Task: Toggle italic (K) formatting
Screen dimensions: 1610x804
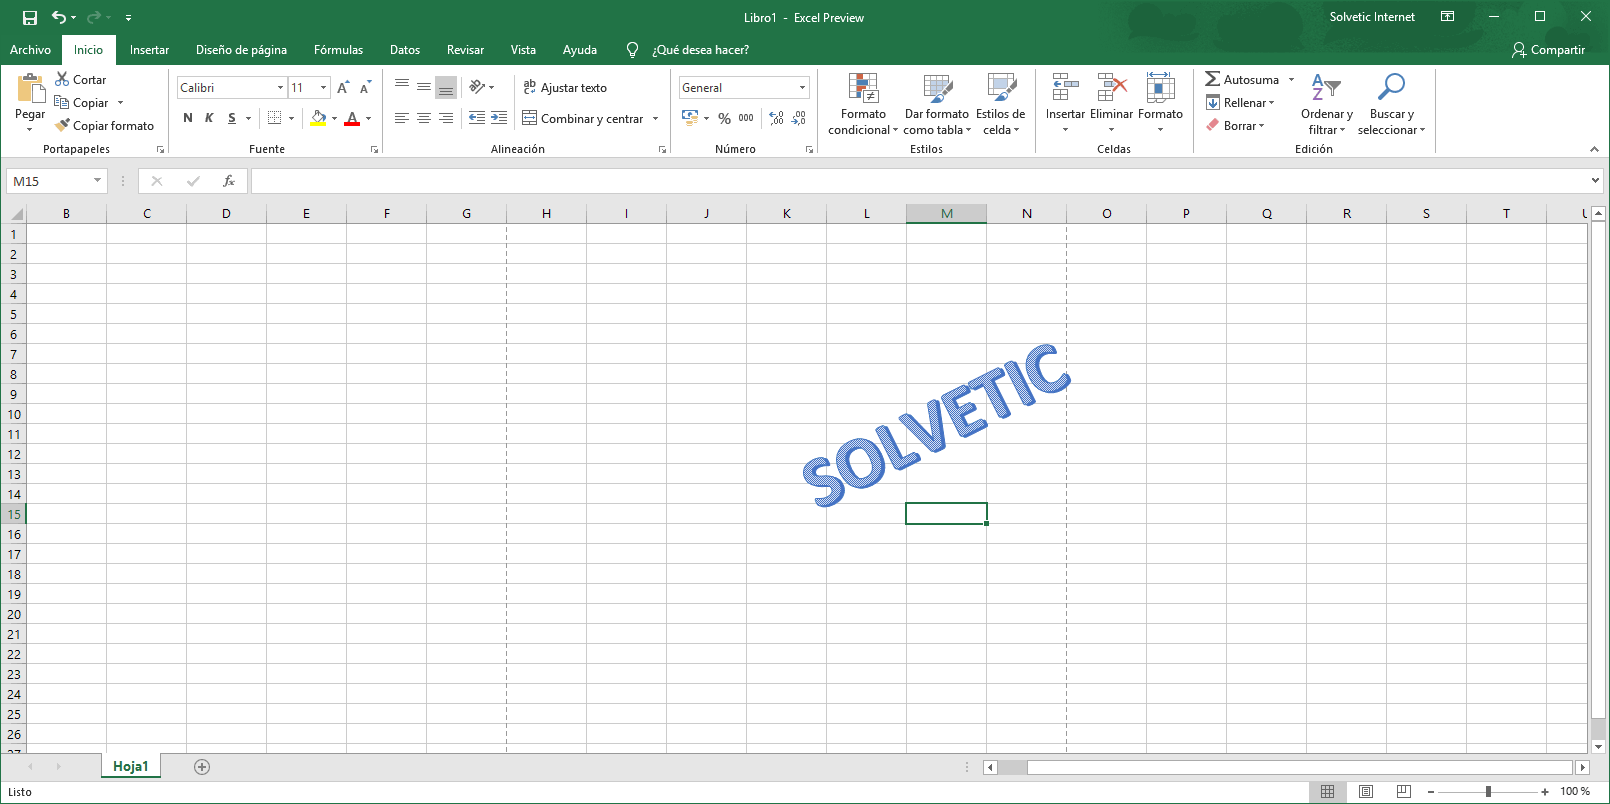Action: coord(210,118)
